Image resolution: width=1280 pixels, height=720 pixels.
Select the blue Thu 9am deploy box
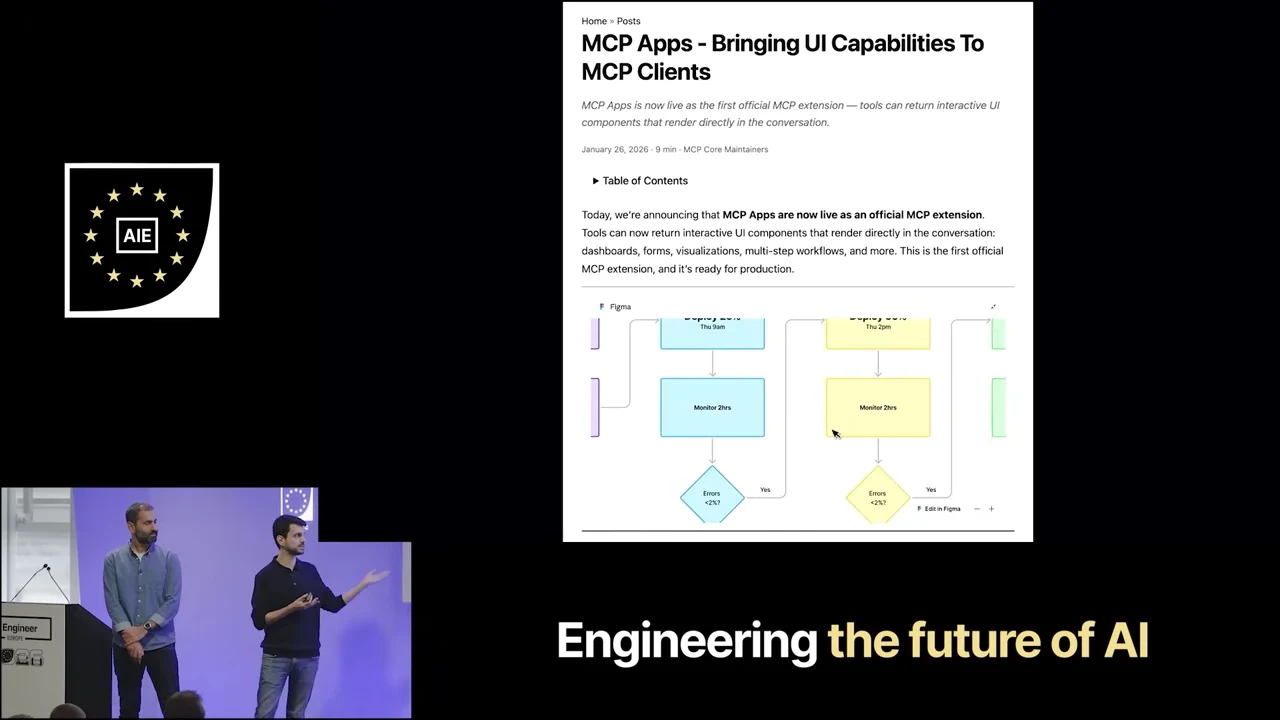712,333
